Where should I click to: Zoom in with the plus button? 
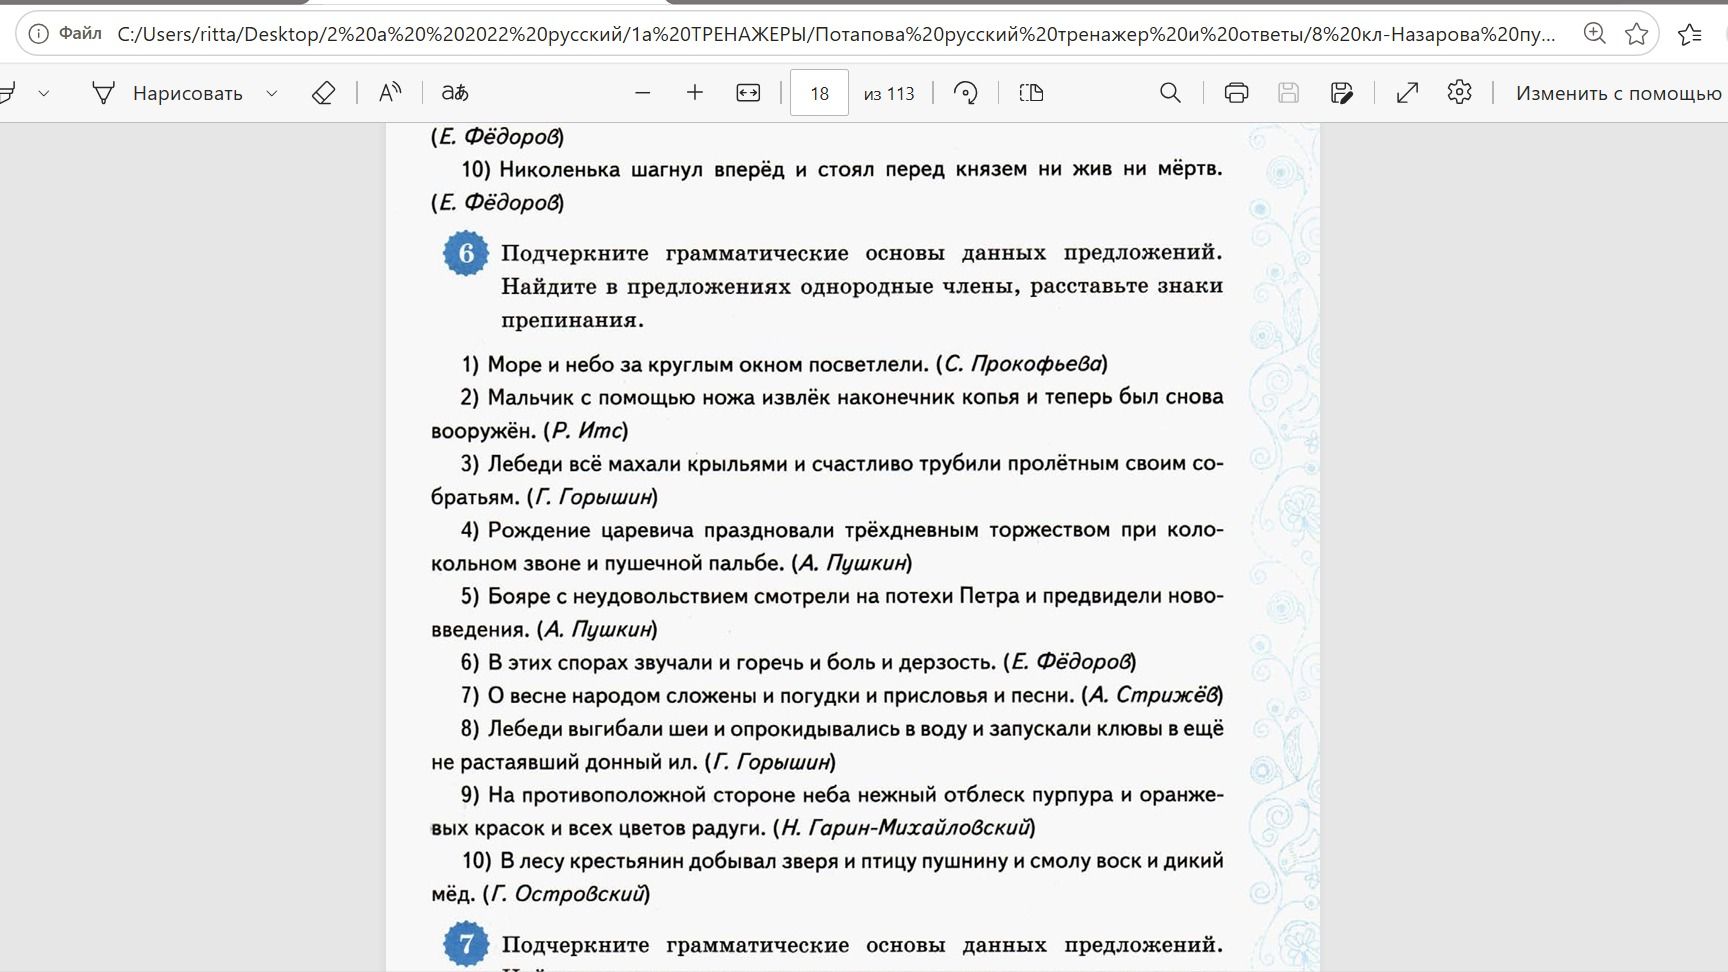pyautogui.click(x=695, y=93)
